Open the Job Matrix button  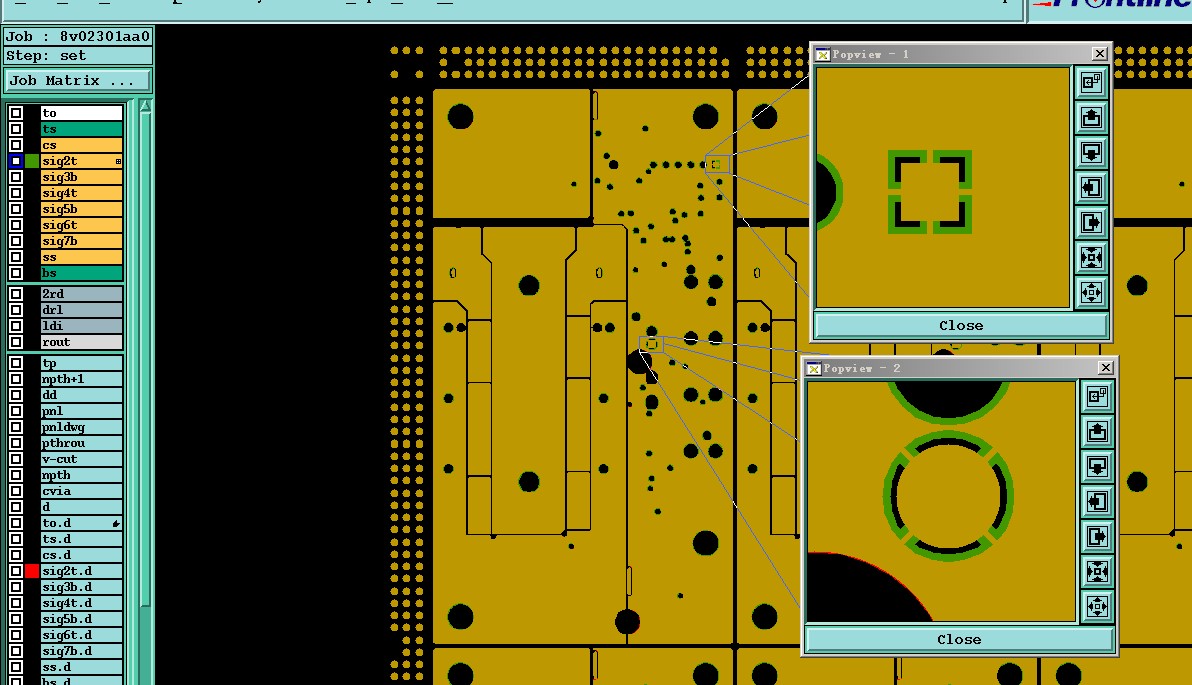pyautogui.click(x=78, y=81)
